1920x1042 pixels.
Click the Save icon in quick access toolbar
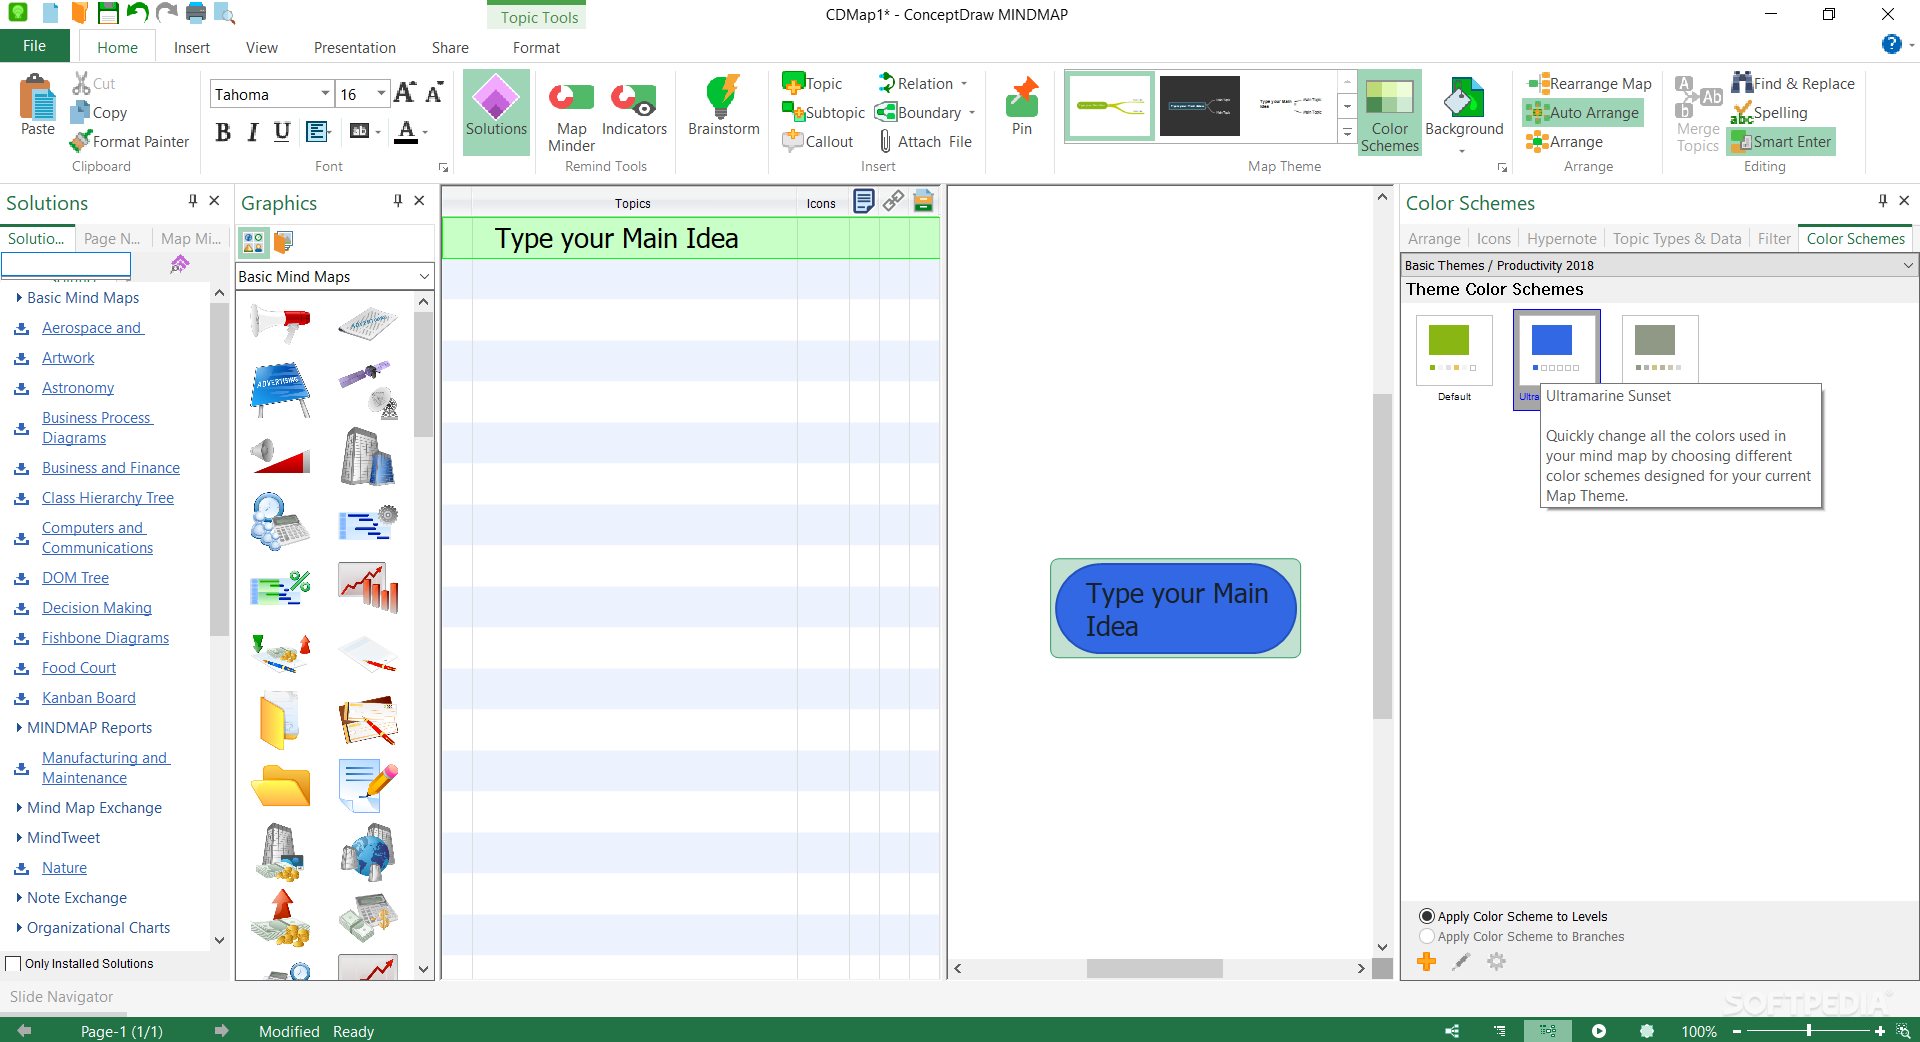108,13
